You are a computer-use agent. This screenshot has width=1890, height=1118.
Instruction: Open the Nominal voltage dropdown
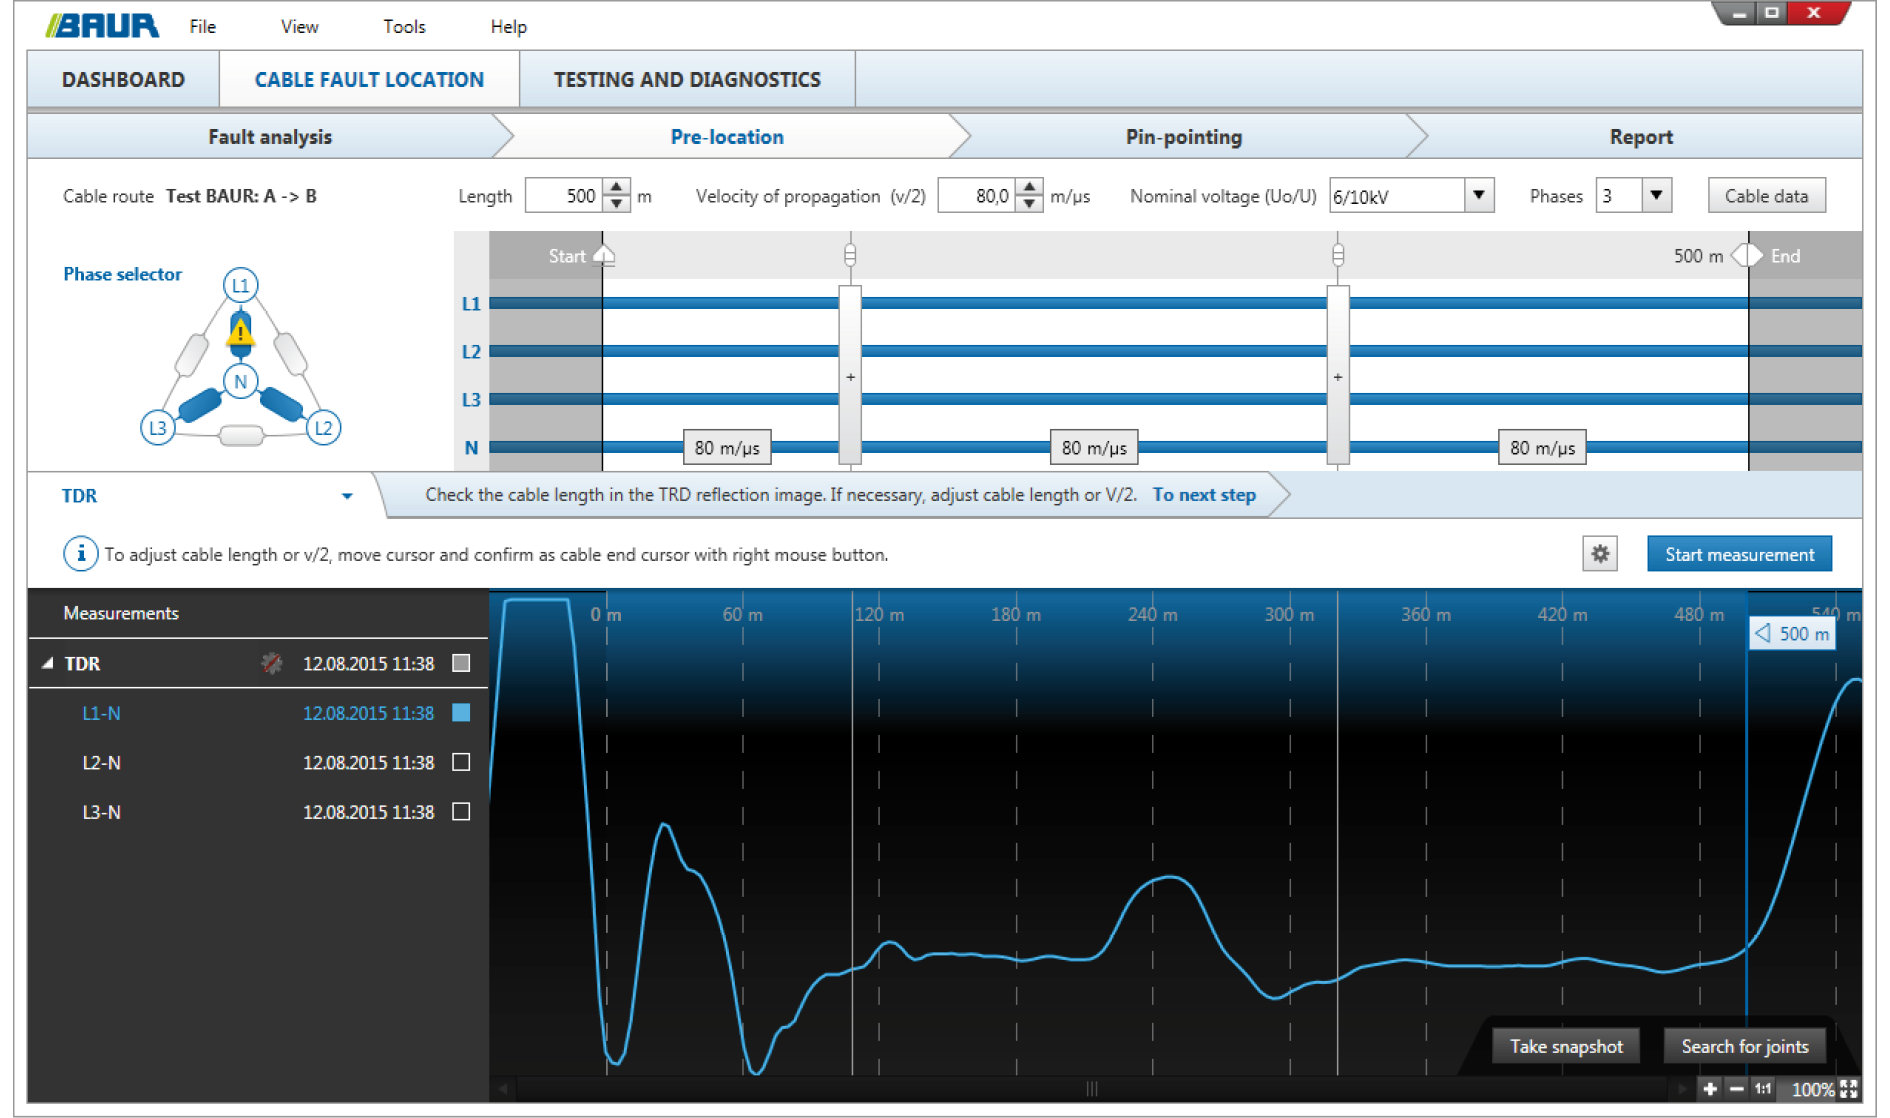(1479, 196)
